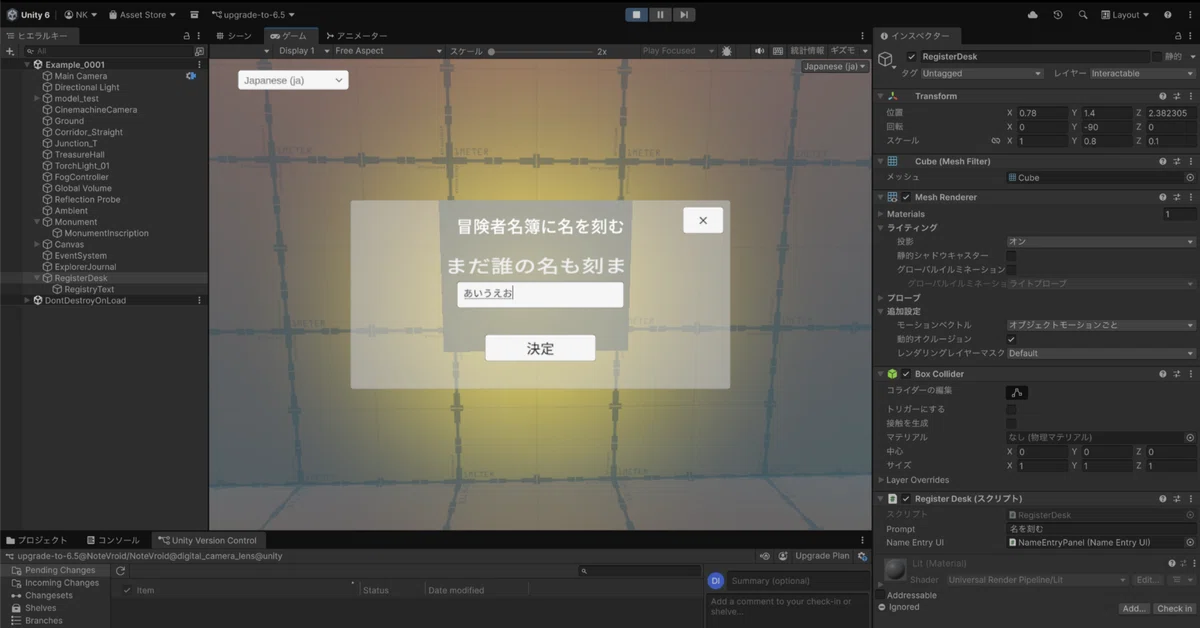Viewport: 1200px width, 628px height.
Task: Open Mesh Renderer context menu dots
Action: 1191,197
